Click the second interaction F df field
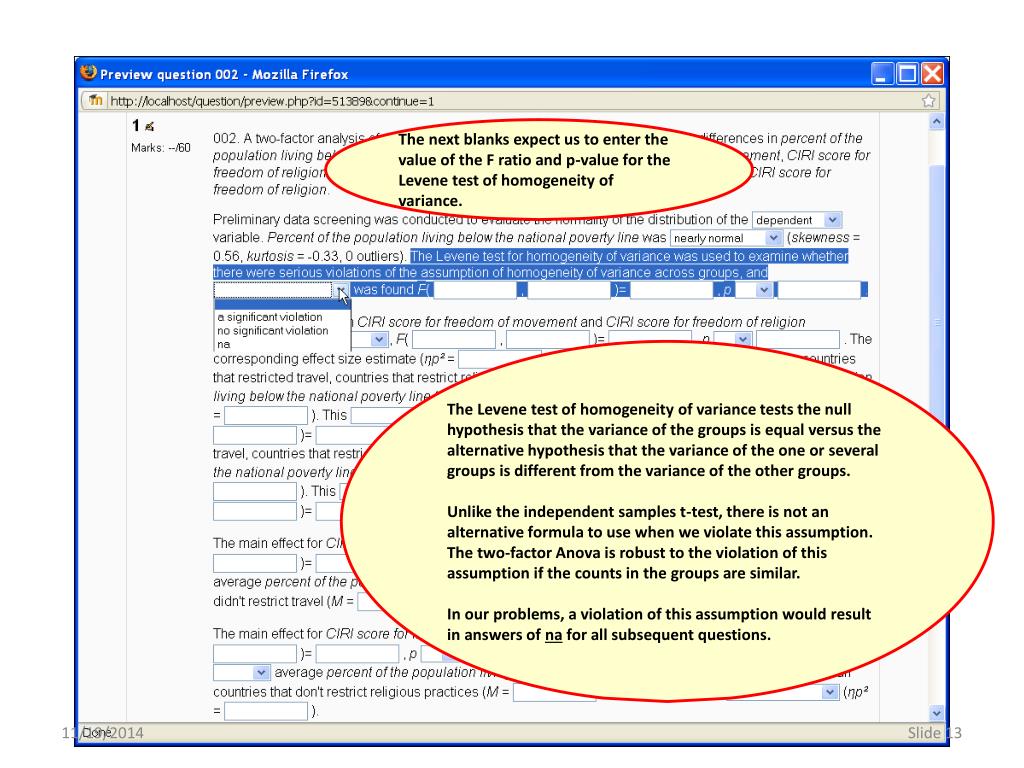1024x768 pixels. coord(548,340)
